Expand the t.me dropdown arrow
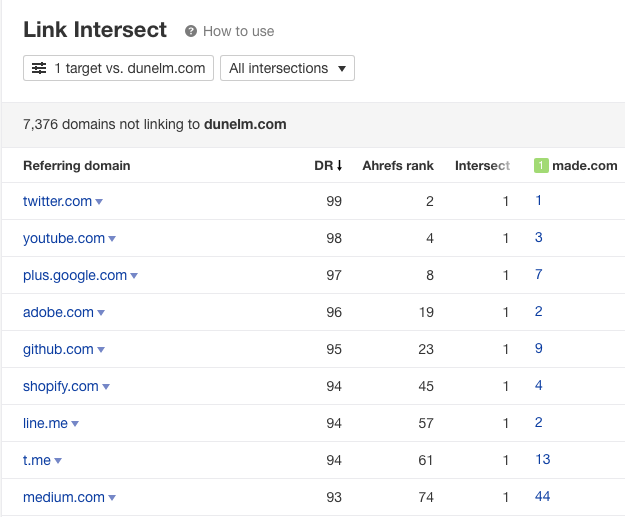This screenshot has width=625, height=517. coord(58,461)
